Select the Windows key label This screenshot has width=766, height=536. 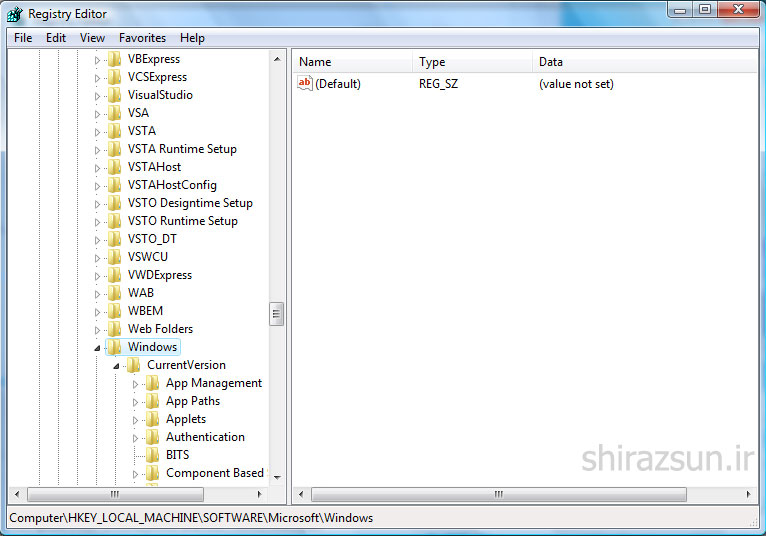(152, 347)
